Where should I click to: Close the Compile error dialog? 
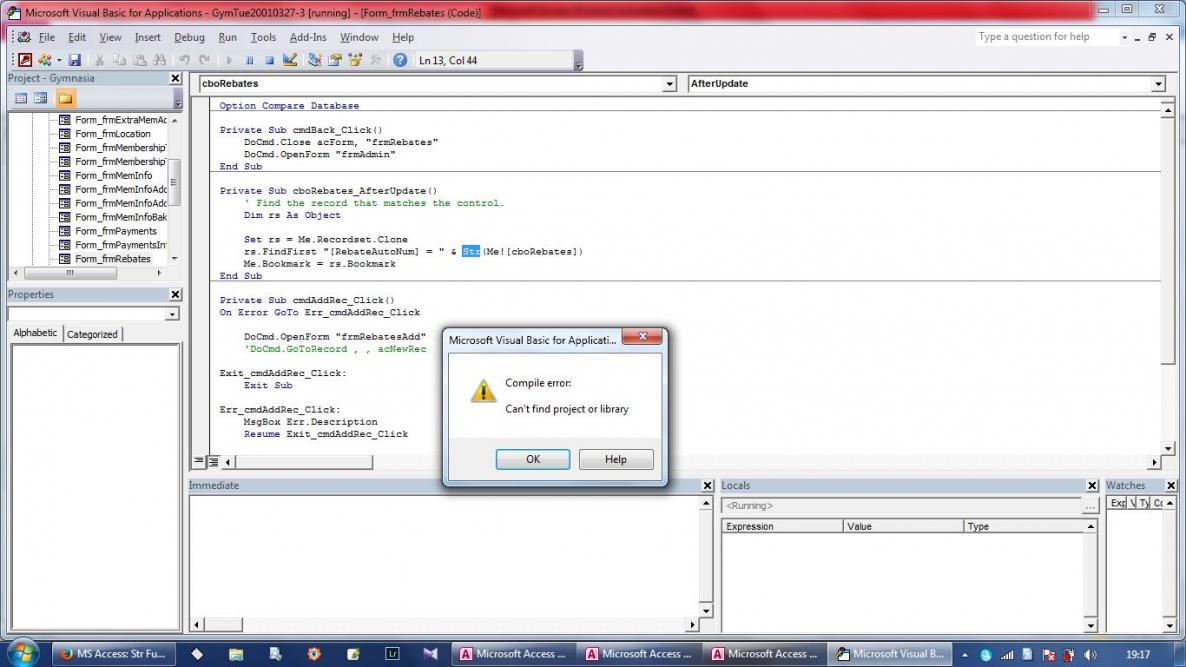click(642, 337)
